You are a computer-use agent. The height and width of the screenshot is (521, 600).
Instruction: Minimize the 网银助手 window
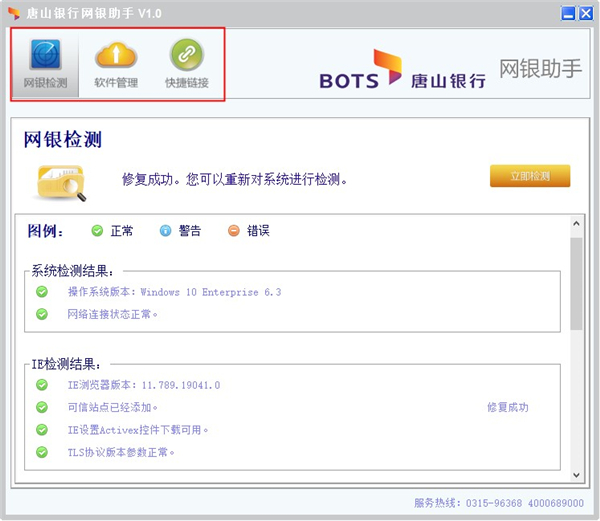568,13
